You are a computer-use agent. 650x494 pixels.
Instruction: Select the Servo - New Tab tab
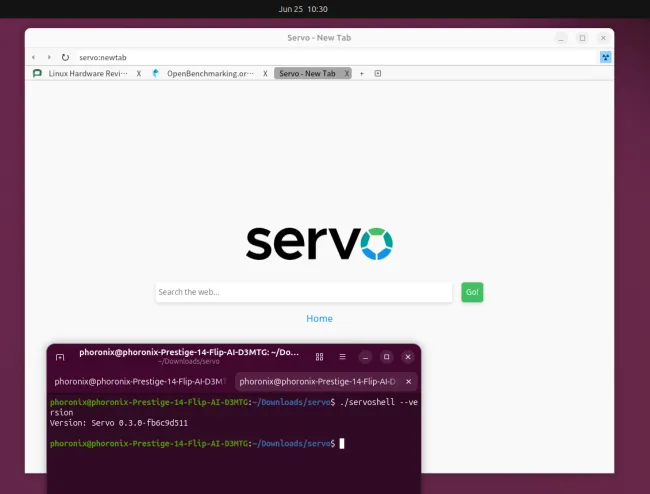(x=307, y=73)
